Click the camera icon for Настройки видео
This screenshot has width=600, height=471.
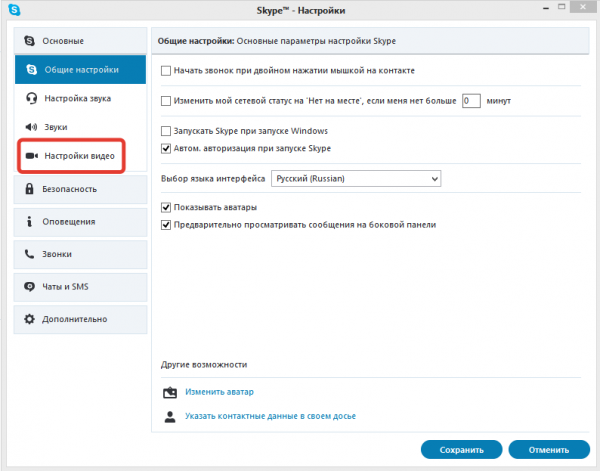31,156
